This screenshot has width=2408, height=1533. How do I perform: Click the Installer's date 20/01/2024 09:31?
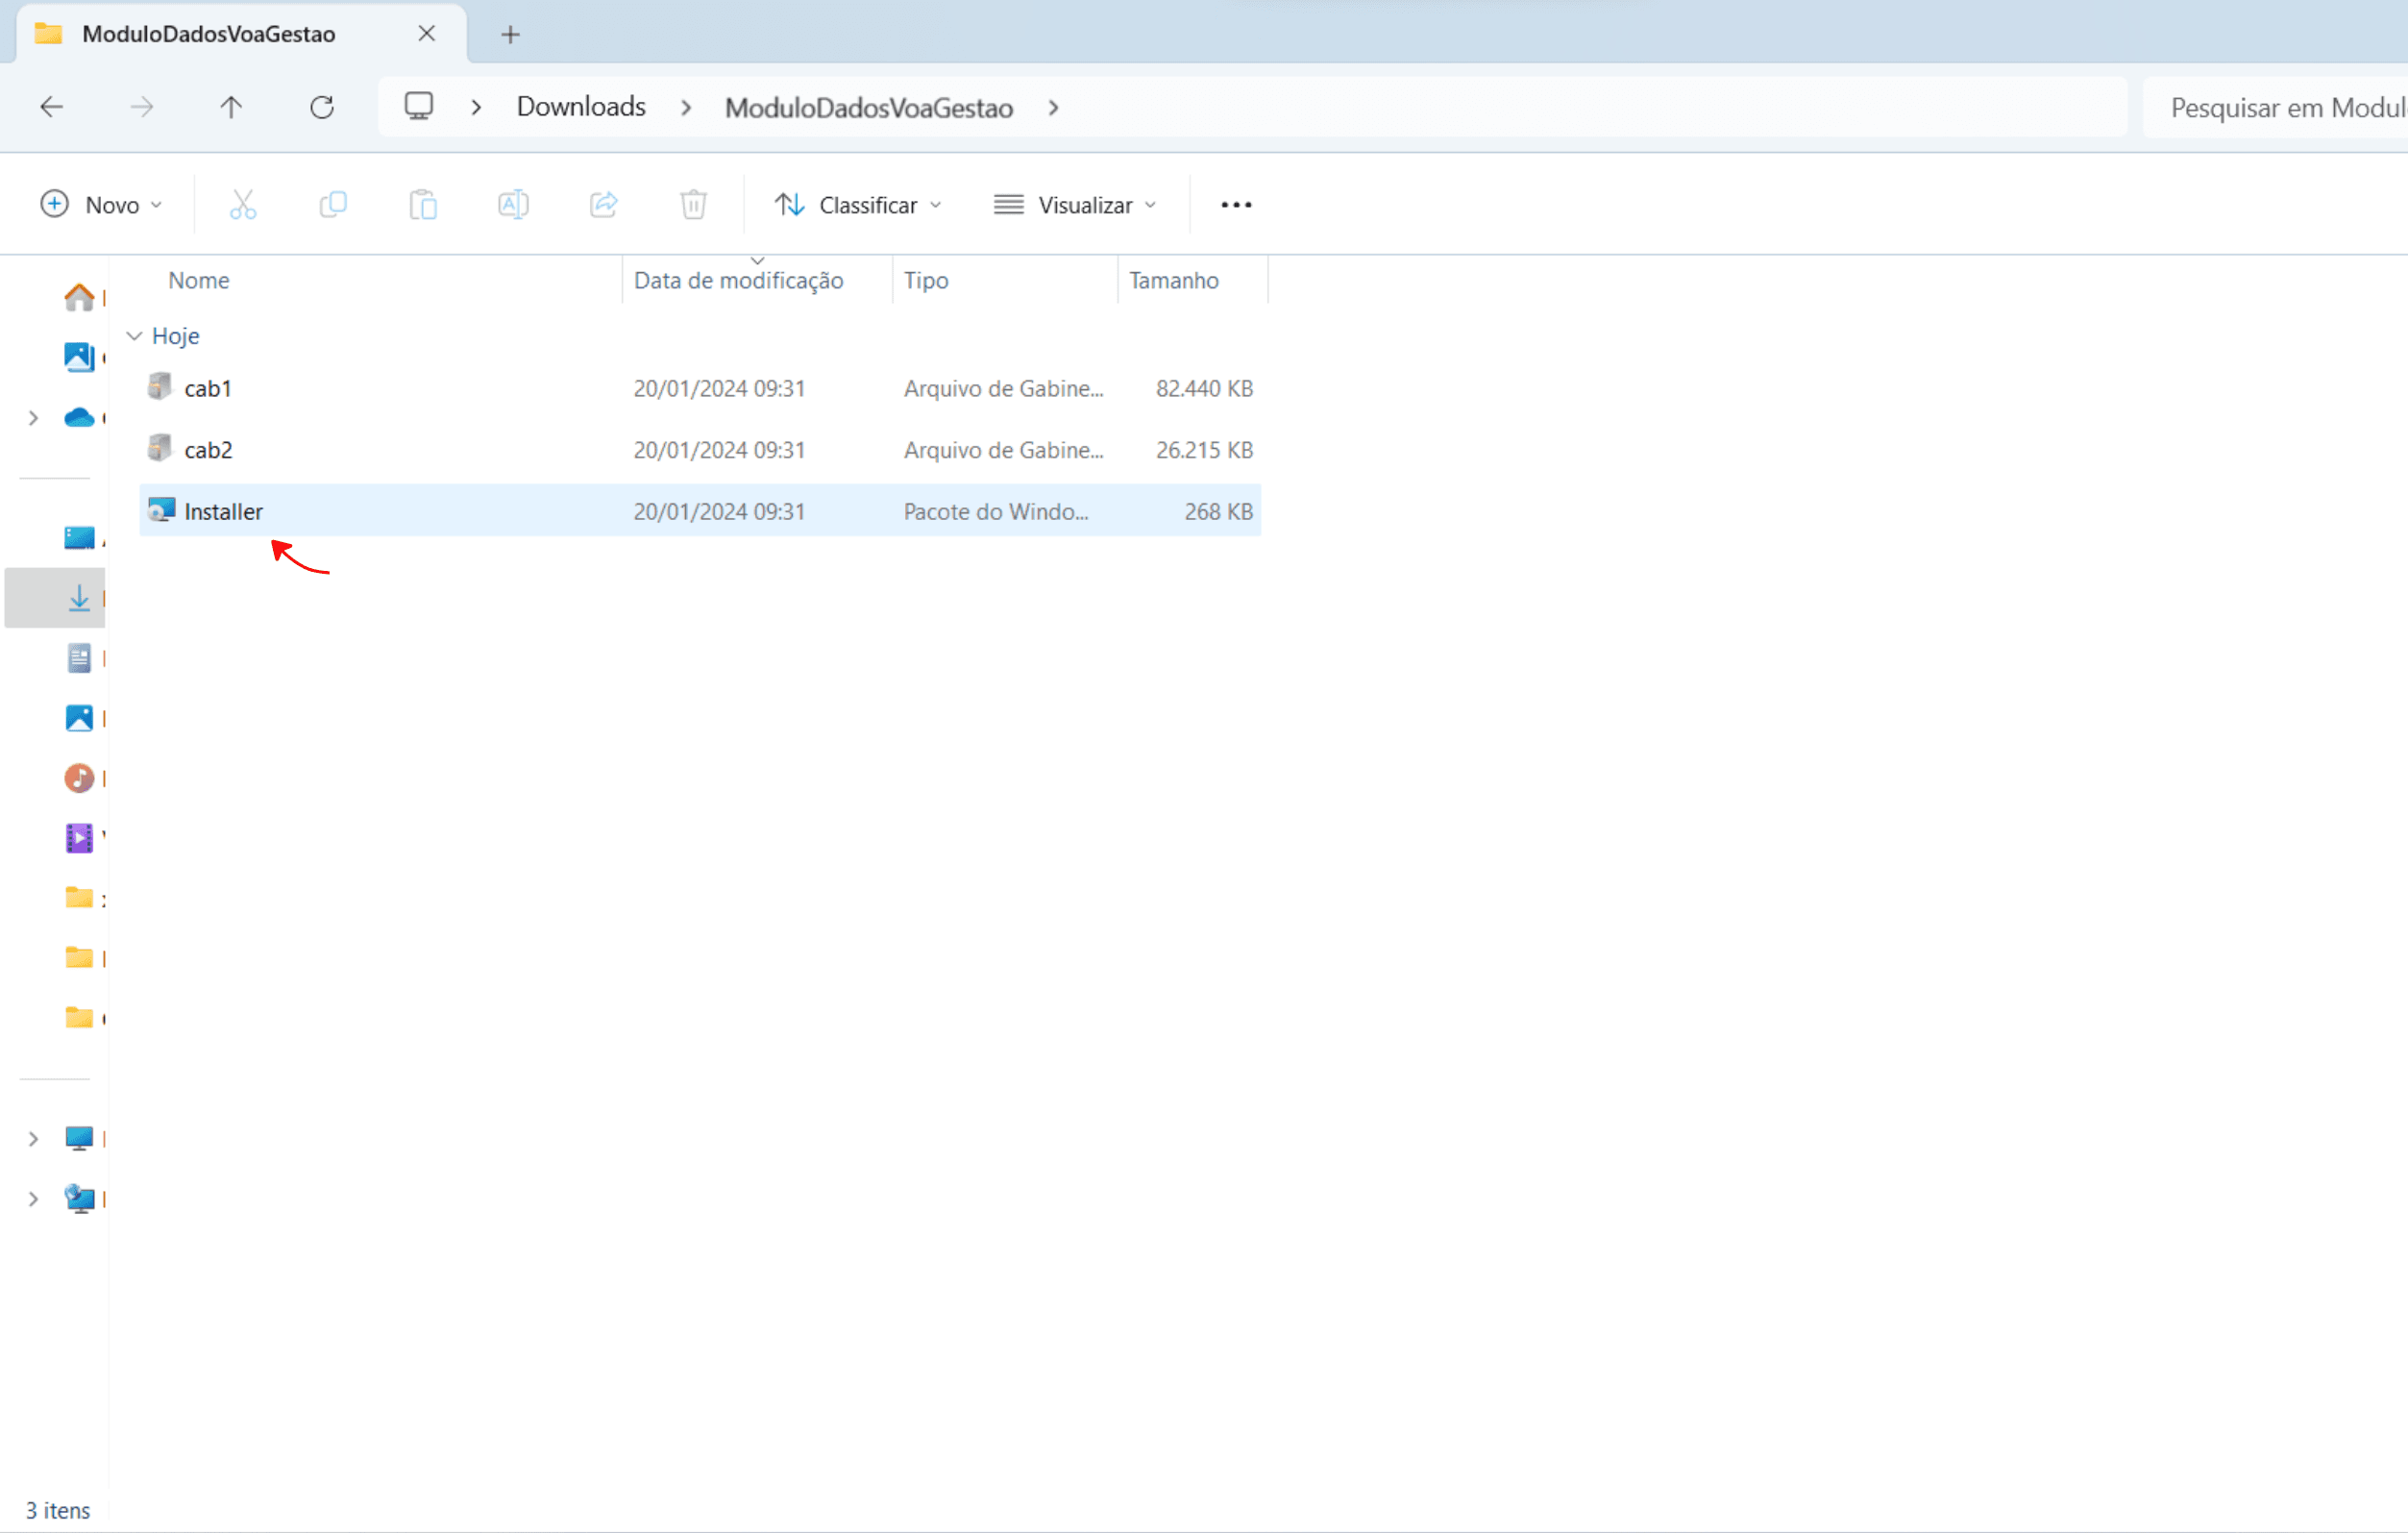pyautogui.click(x=719, y=511)
